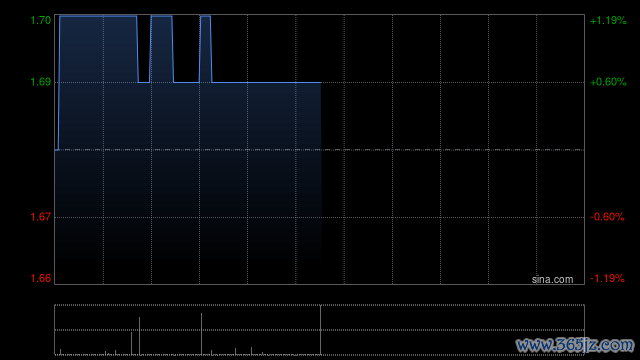
Task: Select the -1.19% change label
Action: click(607, 278)
